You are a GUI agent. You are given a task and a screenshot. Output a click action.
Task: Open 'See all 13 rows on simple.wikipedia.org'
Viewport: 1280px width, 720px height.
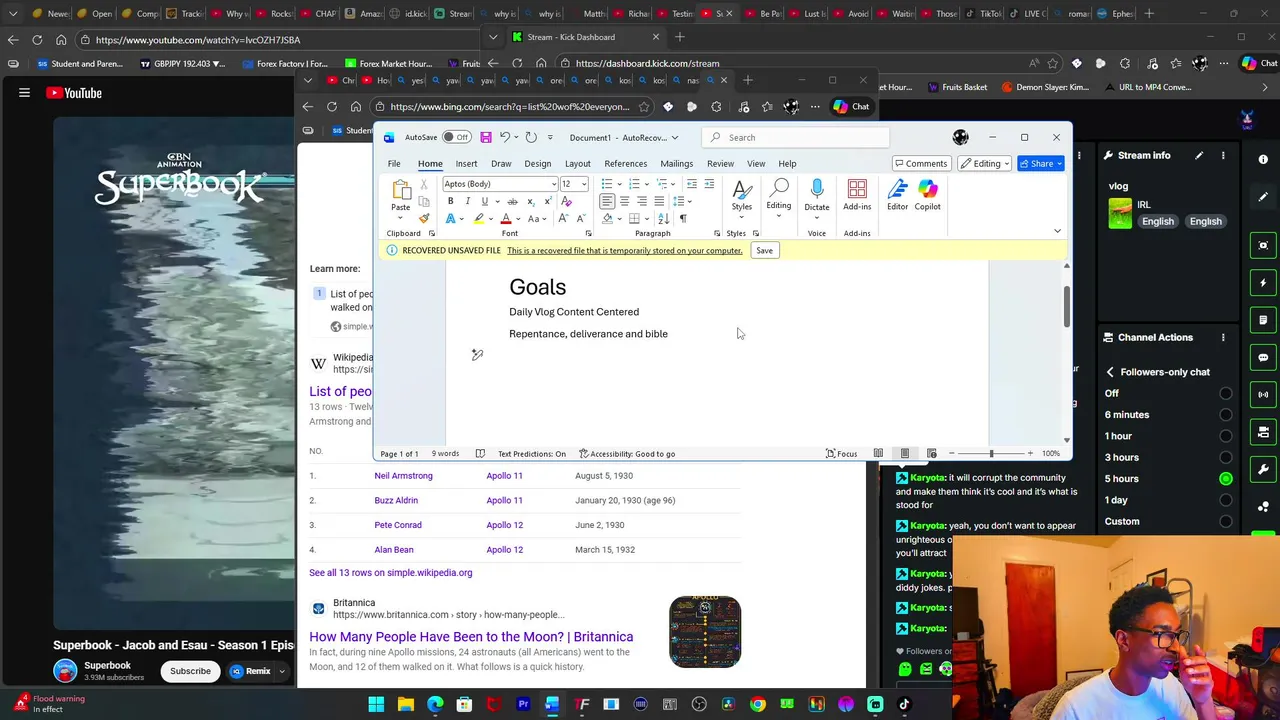pos(390,573)
